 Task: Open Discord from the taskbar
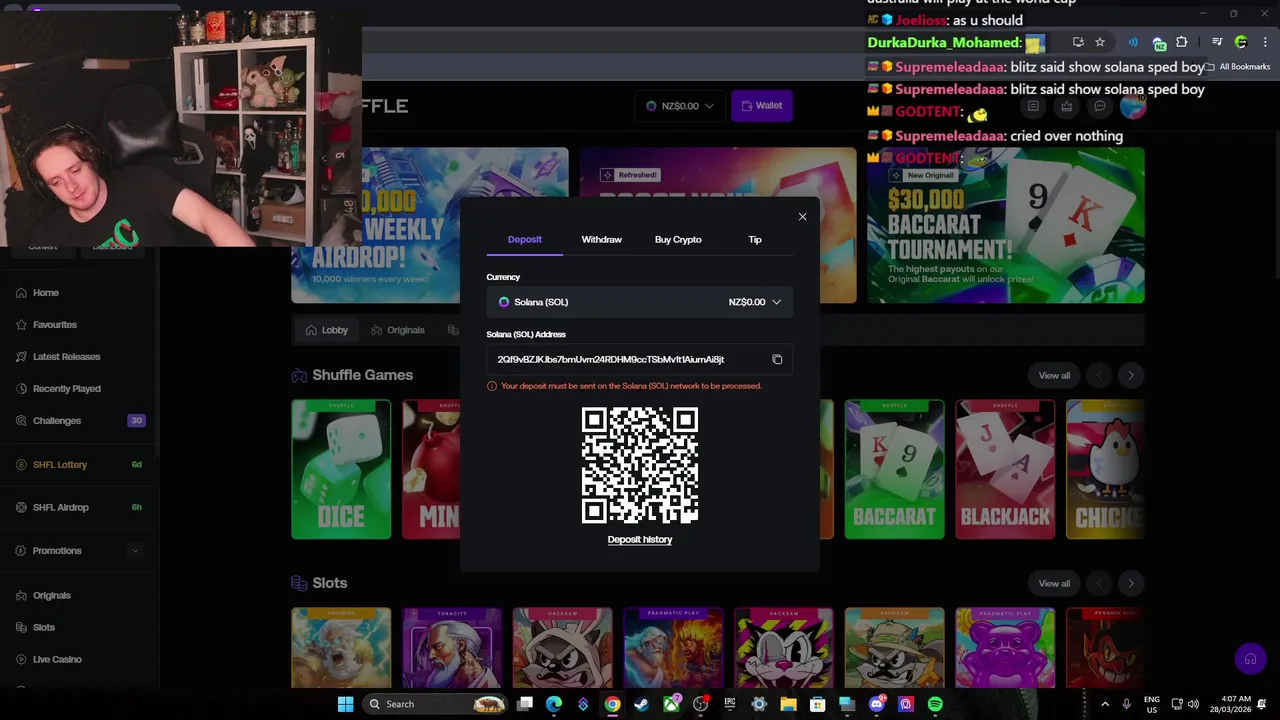tap(876, 704)
